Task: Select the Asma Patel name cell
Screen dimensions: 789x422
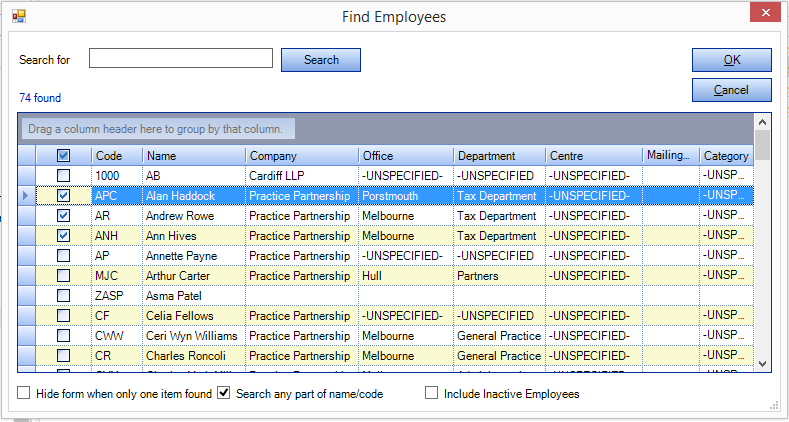Action: (194, 296)
